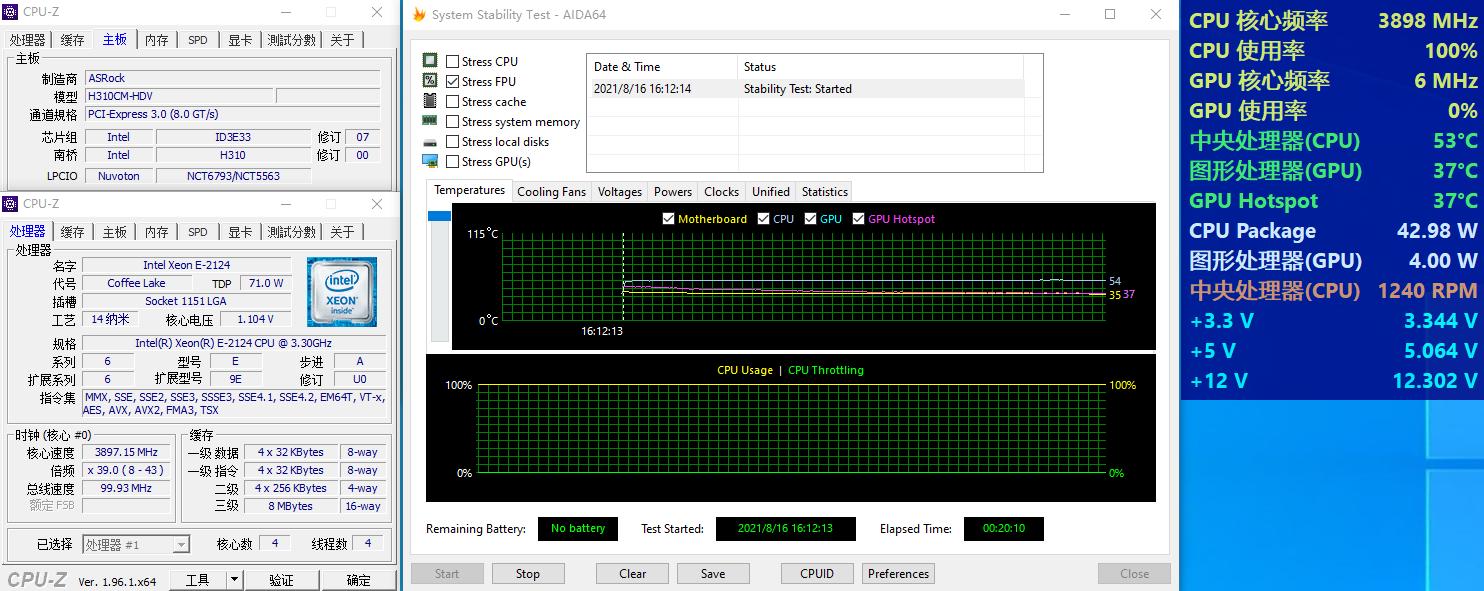Enable the Stress CPU checkbox
The image size is (1484, 591).
click(453, 62)
